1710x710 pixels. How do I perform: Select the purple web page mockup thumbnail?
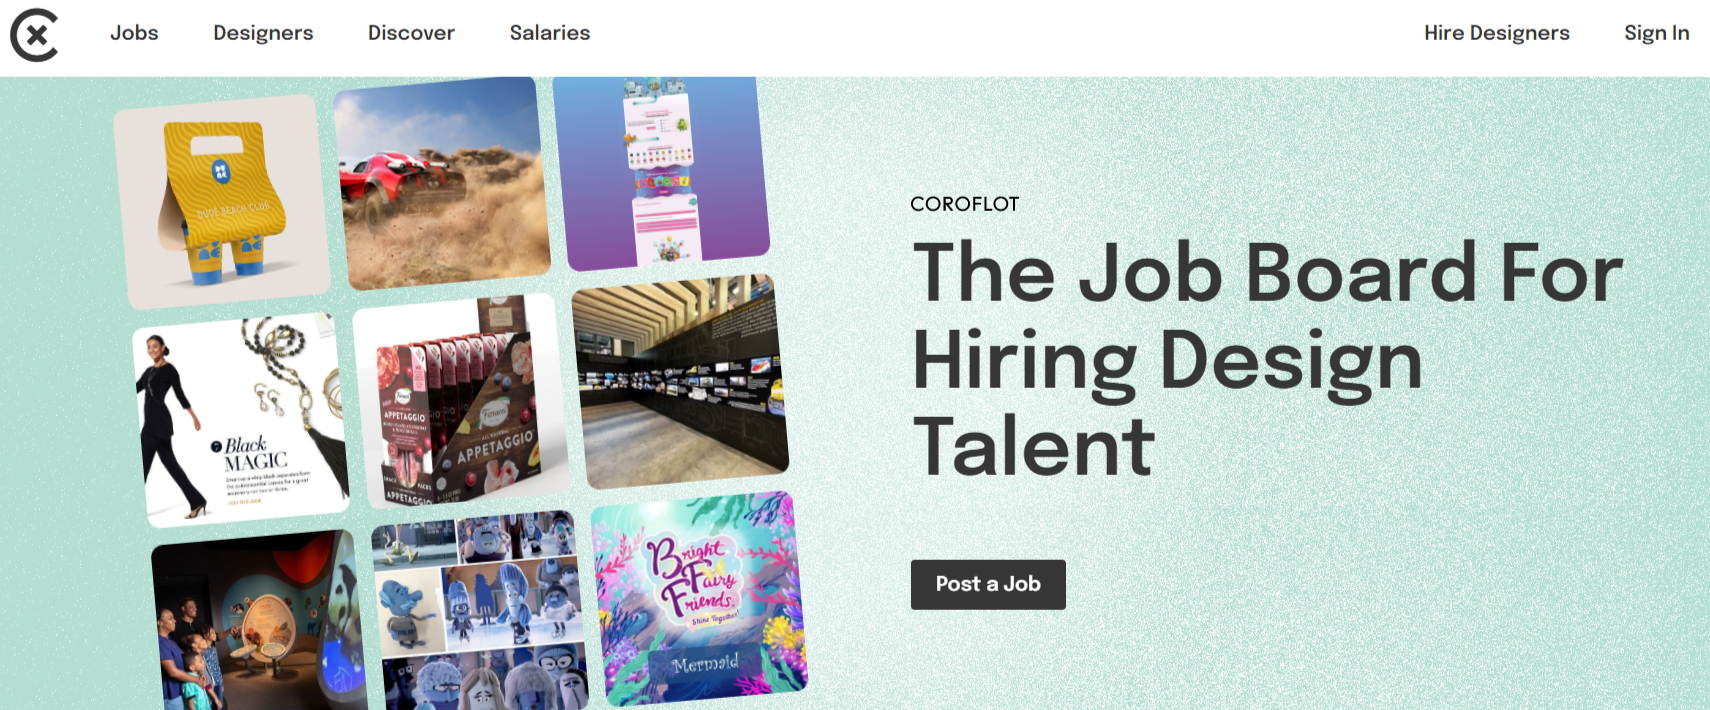click(661, 172)
